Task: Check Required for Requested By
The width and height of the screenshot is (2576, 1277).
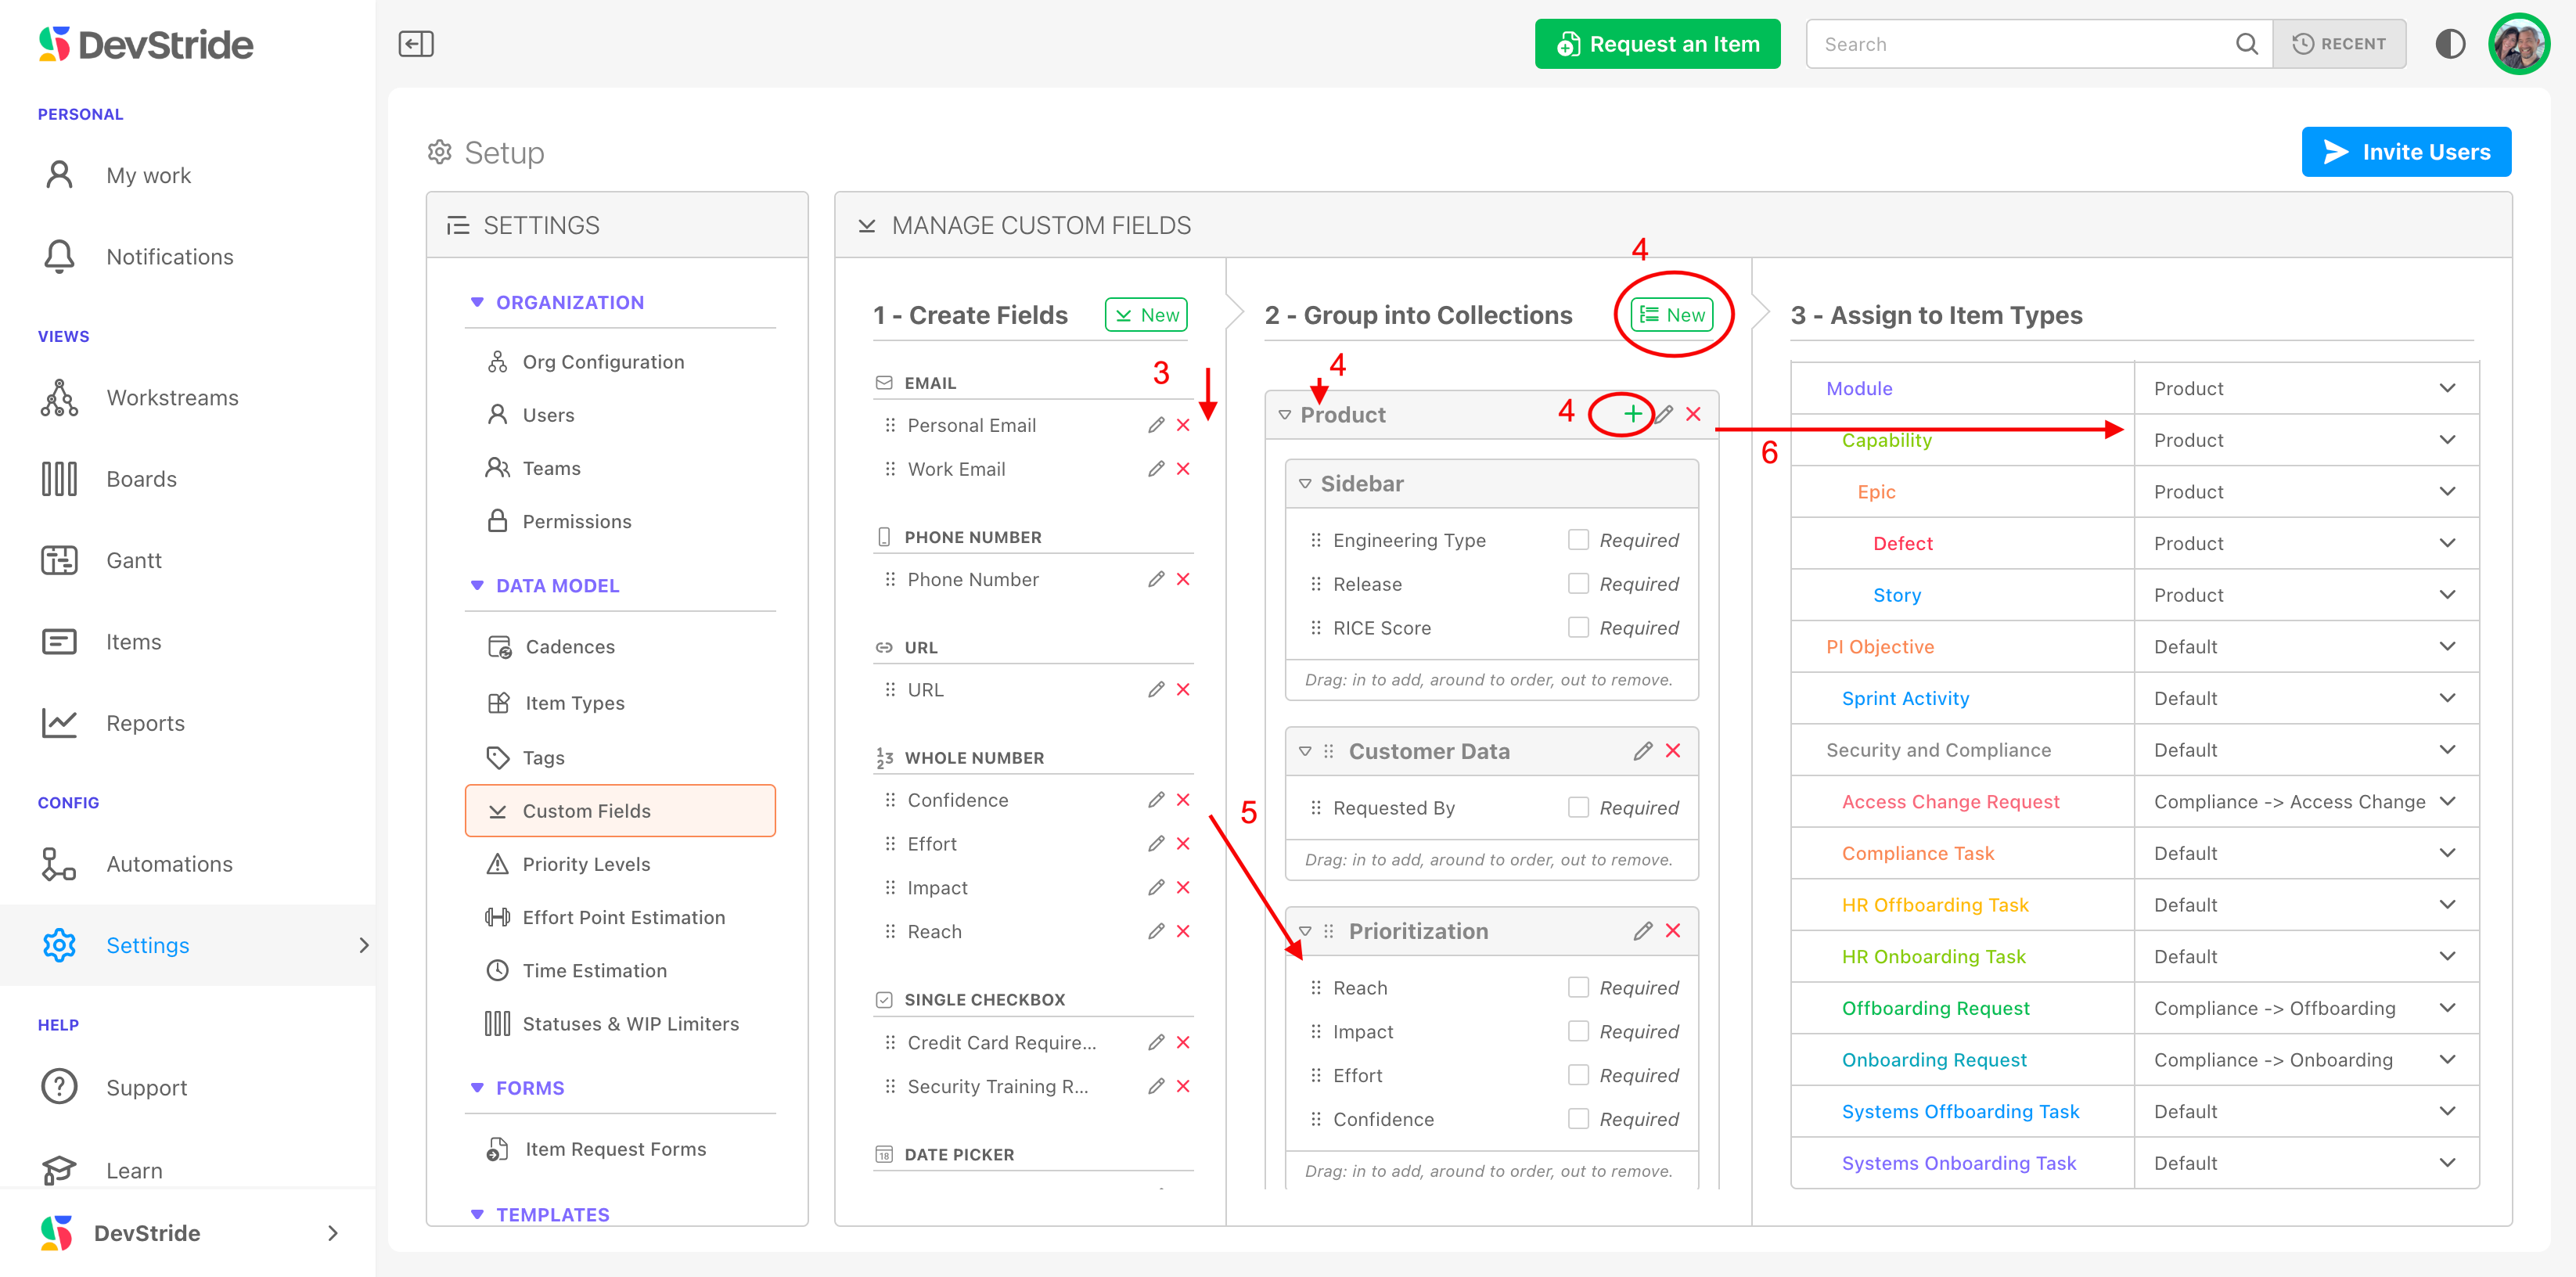Action: coord(1578,808)
